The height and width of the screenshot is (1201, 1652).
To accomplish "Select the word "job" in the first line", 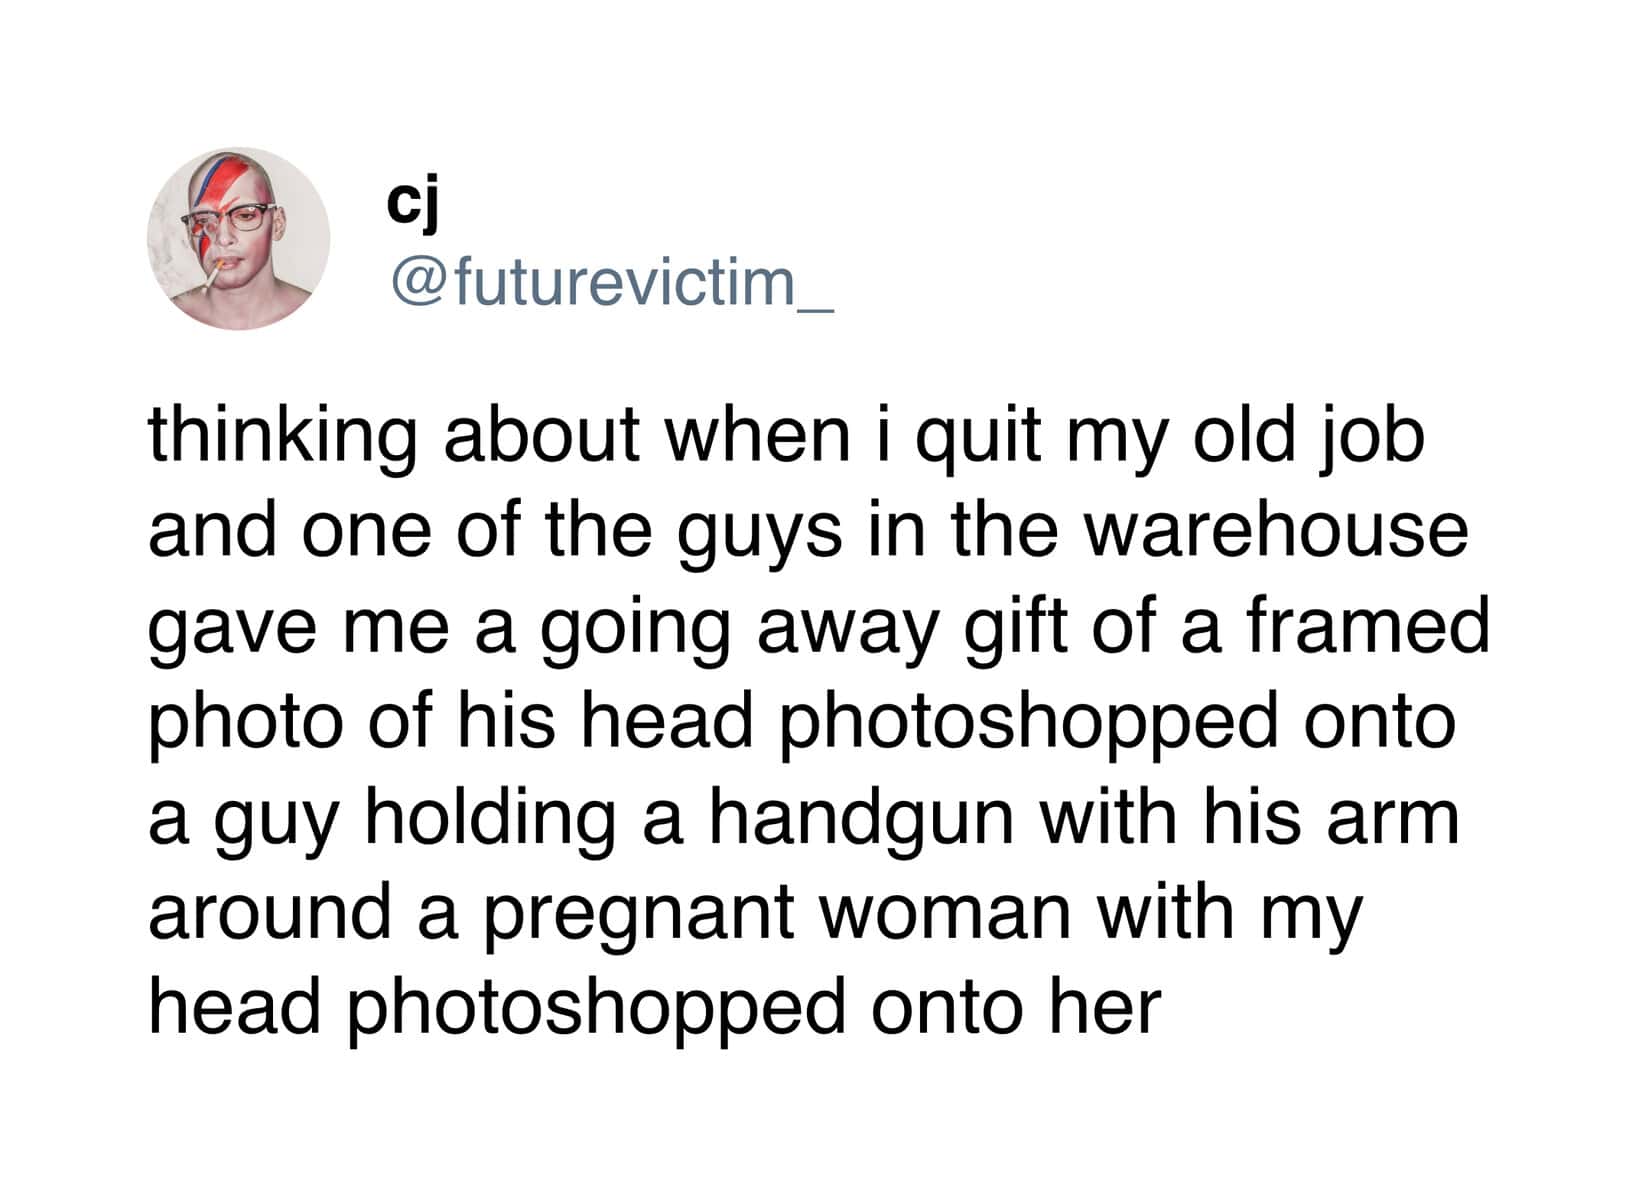I will tap(1380, 437).
